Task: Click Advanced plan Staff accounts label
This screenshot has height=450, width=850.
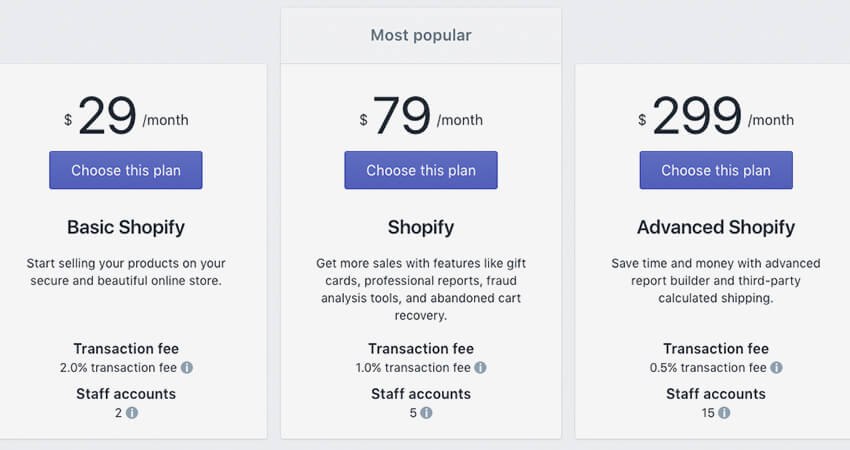Action: (716, 394)
